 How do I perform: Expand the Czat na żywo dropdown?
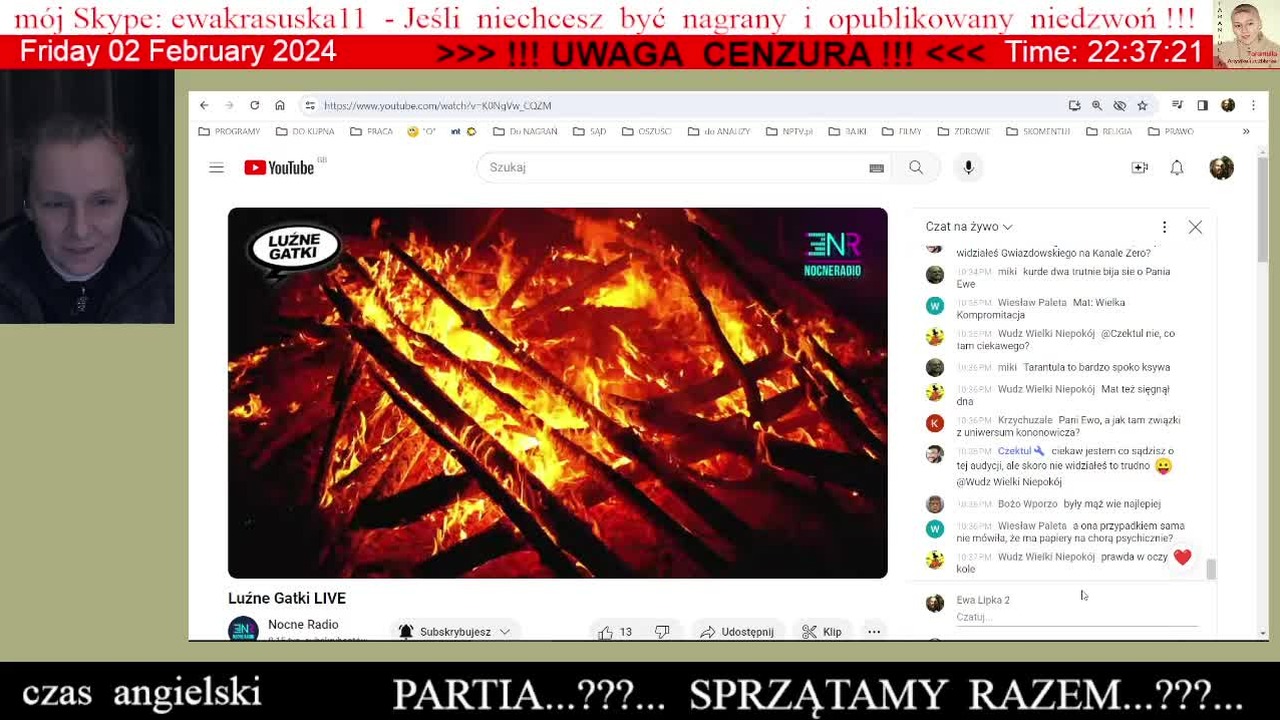click(969, 227)
